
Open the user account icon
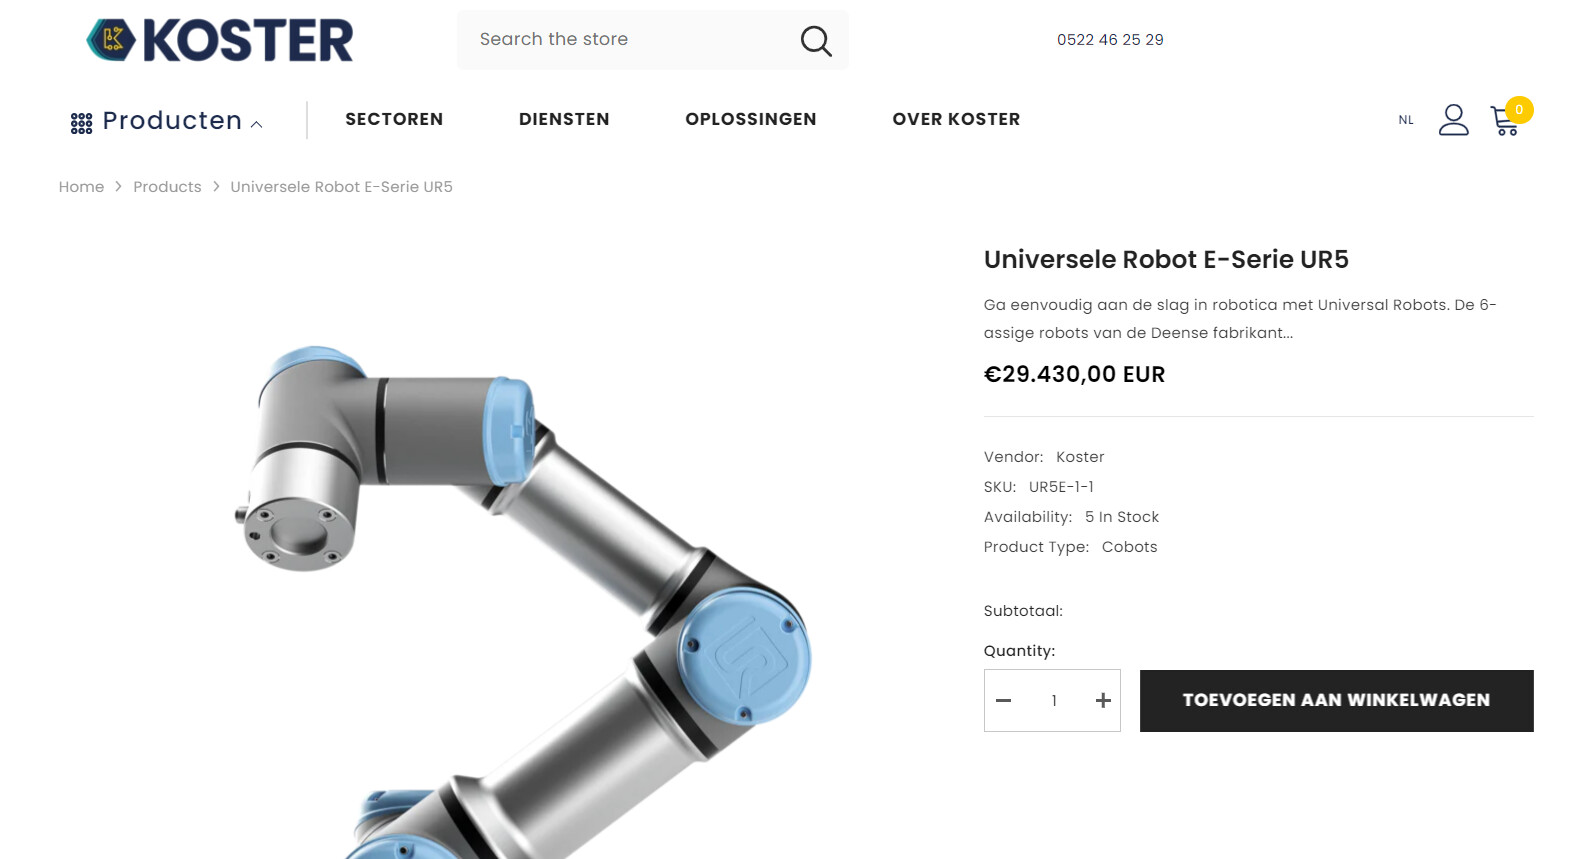pyautogui.click(x=1453, y=120)
